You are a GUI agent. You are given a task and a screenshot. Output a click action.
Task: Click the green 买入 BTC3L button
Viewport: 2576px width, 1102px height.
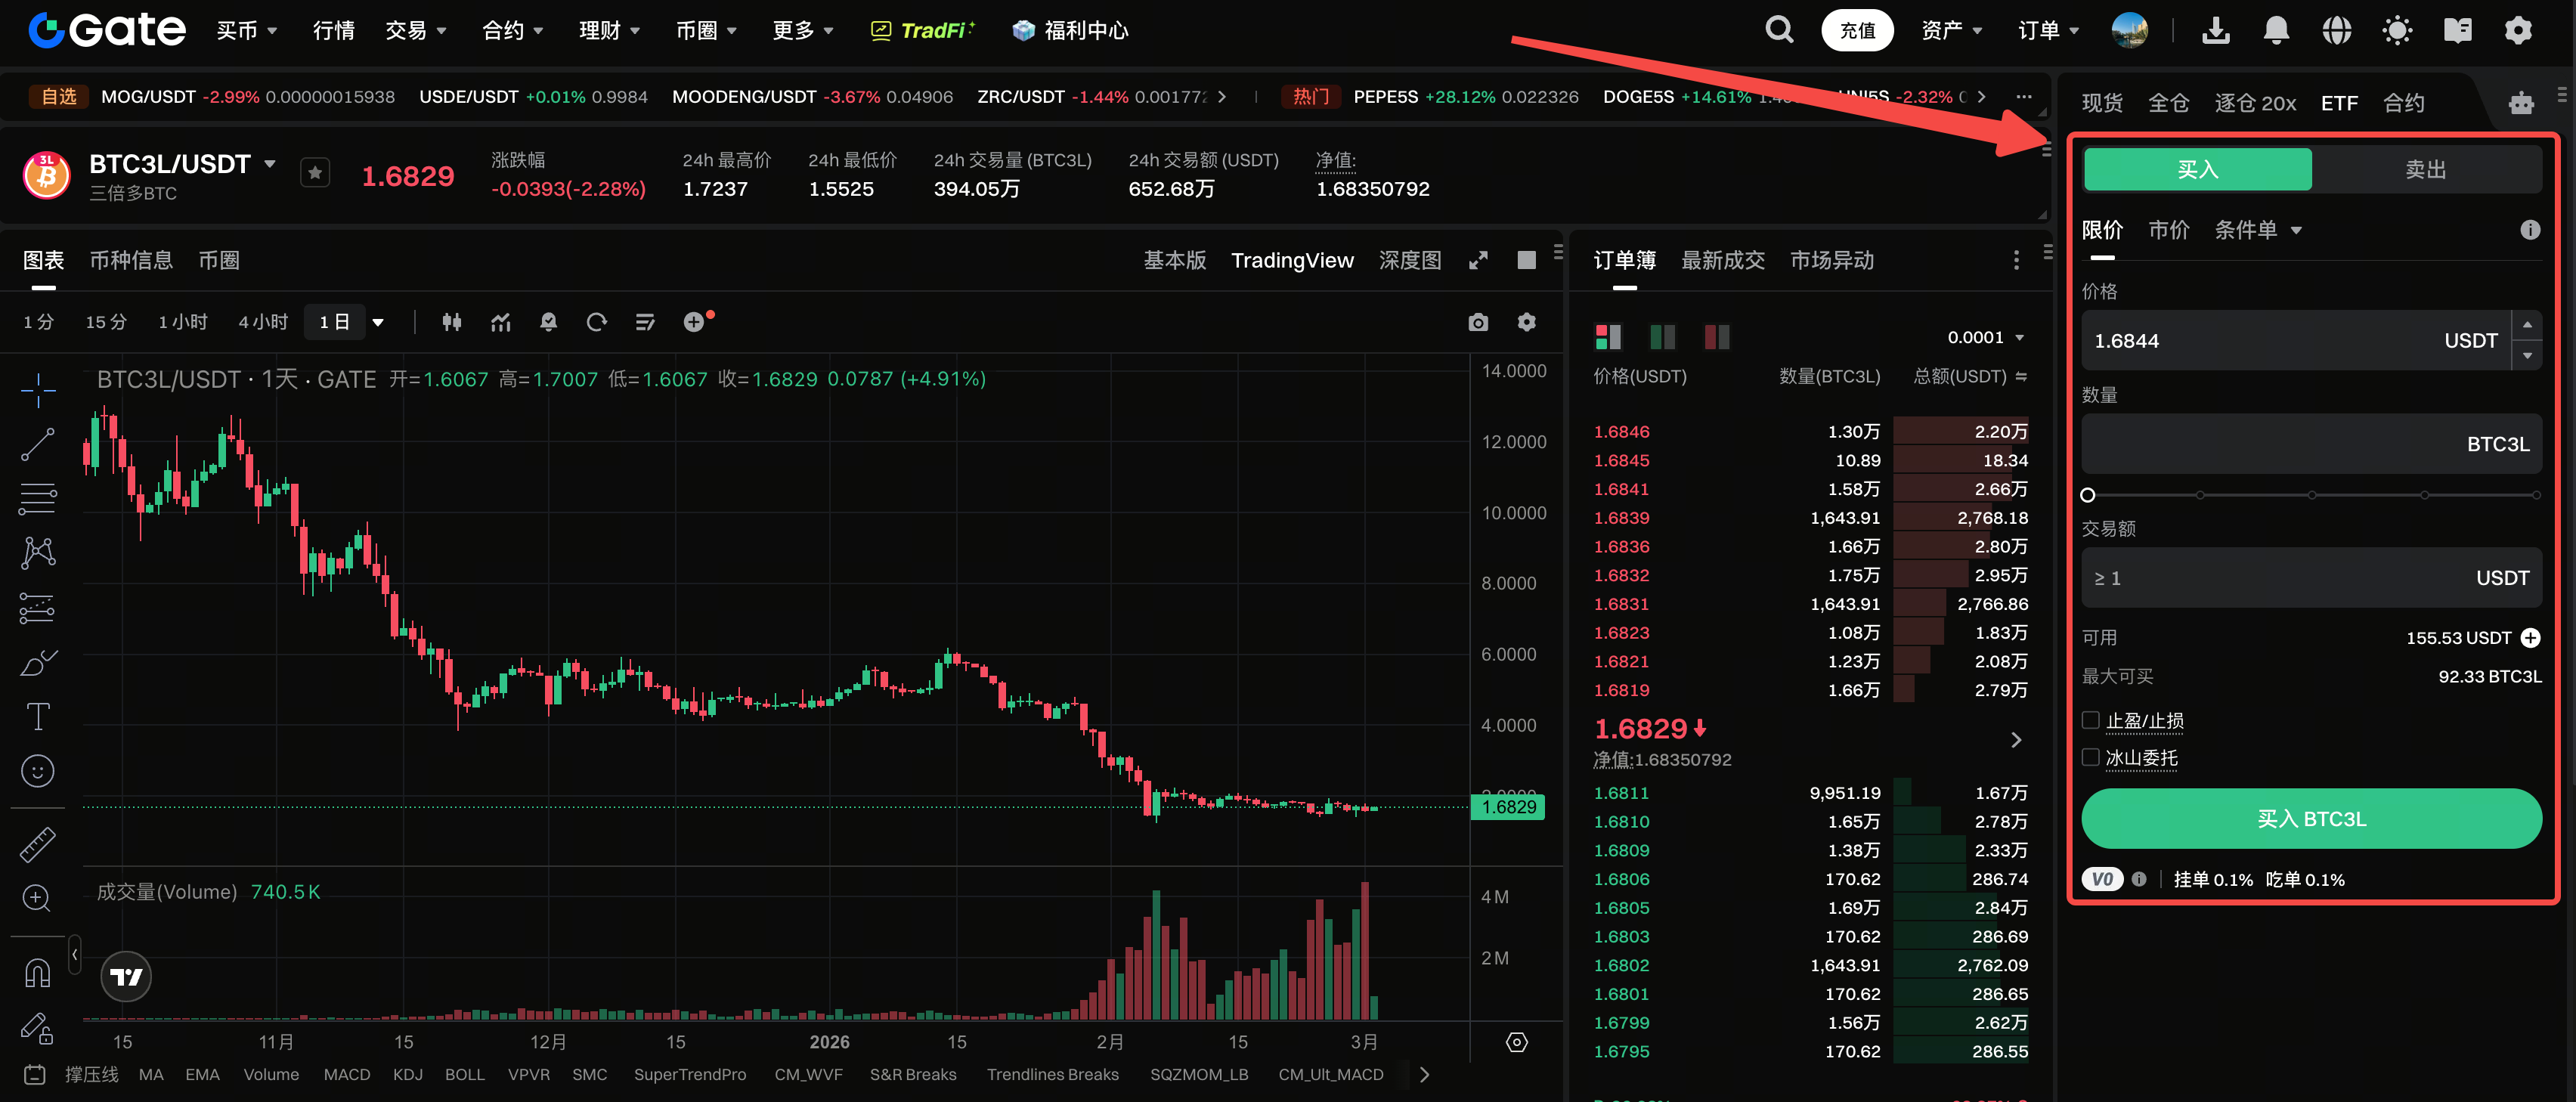(2311, 818)
